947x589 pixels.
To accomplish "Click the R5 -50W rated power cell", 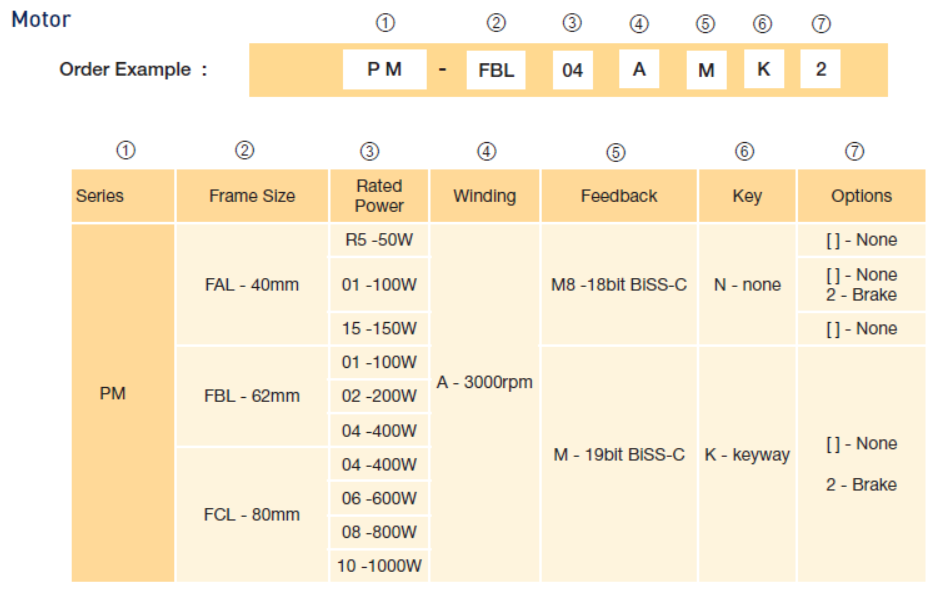I will (379, 241).
